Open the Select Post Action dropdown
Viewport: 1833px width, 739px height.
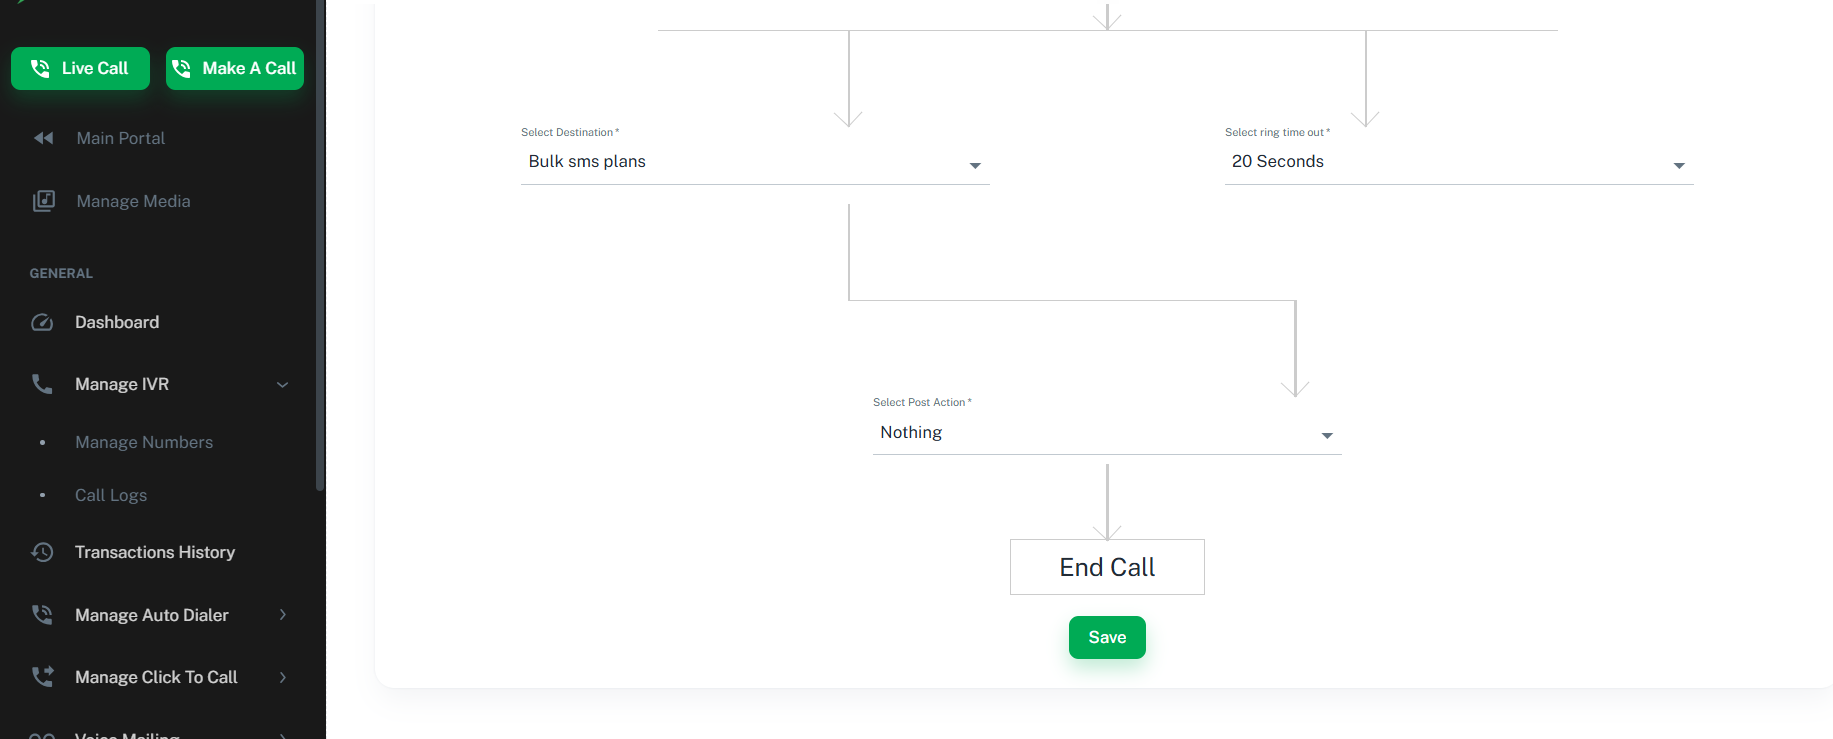[1106, 433]
